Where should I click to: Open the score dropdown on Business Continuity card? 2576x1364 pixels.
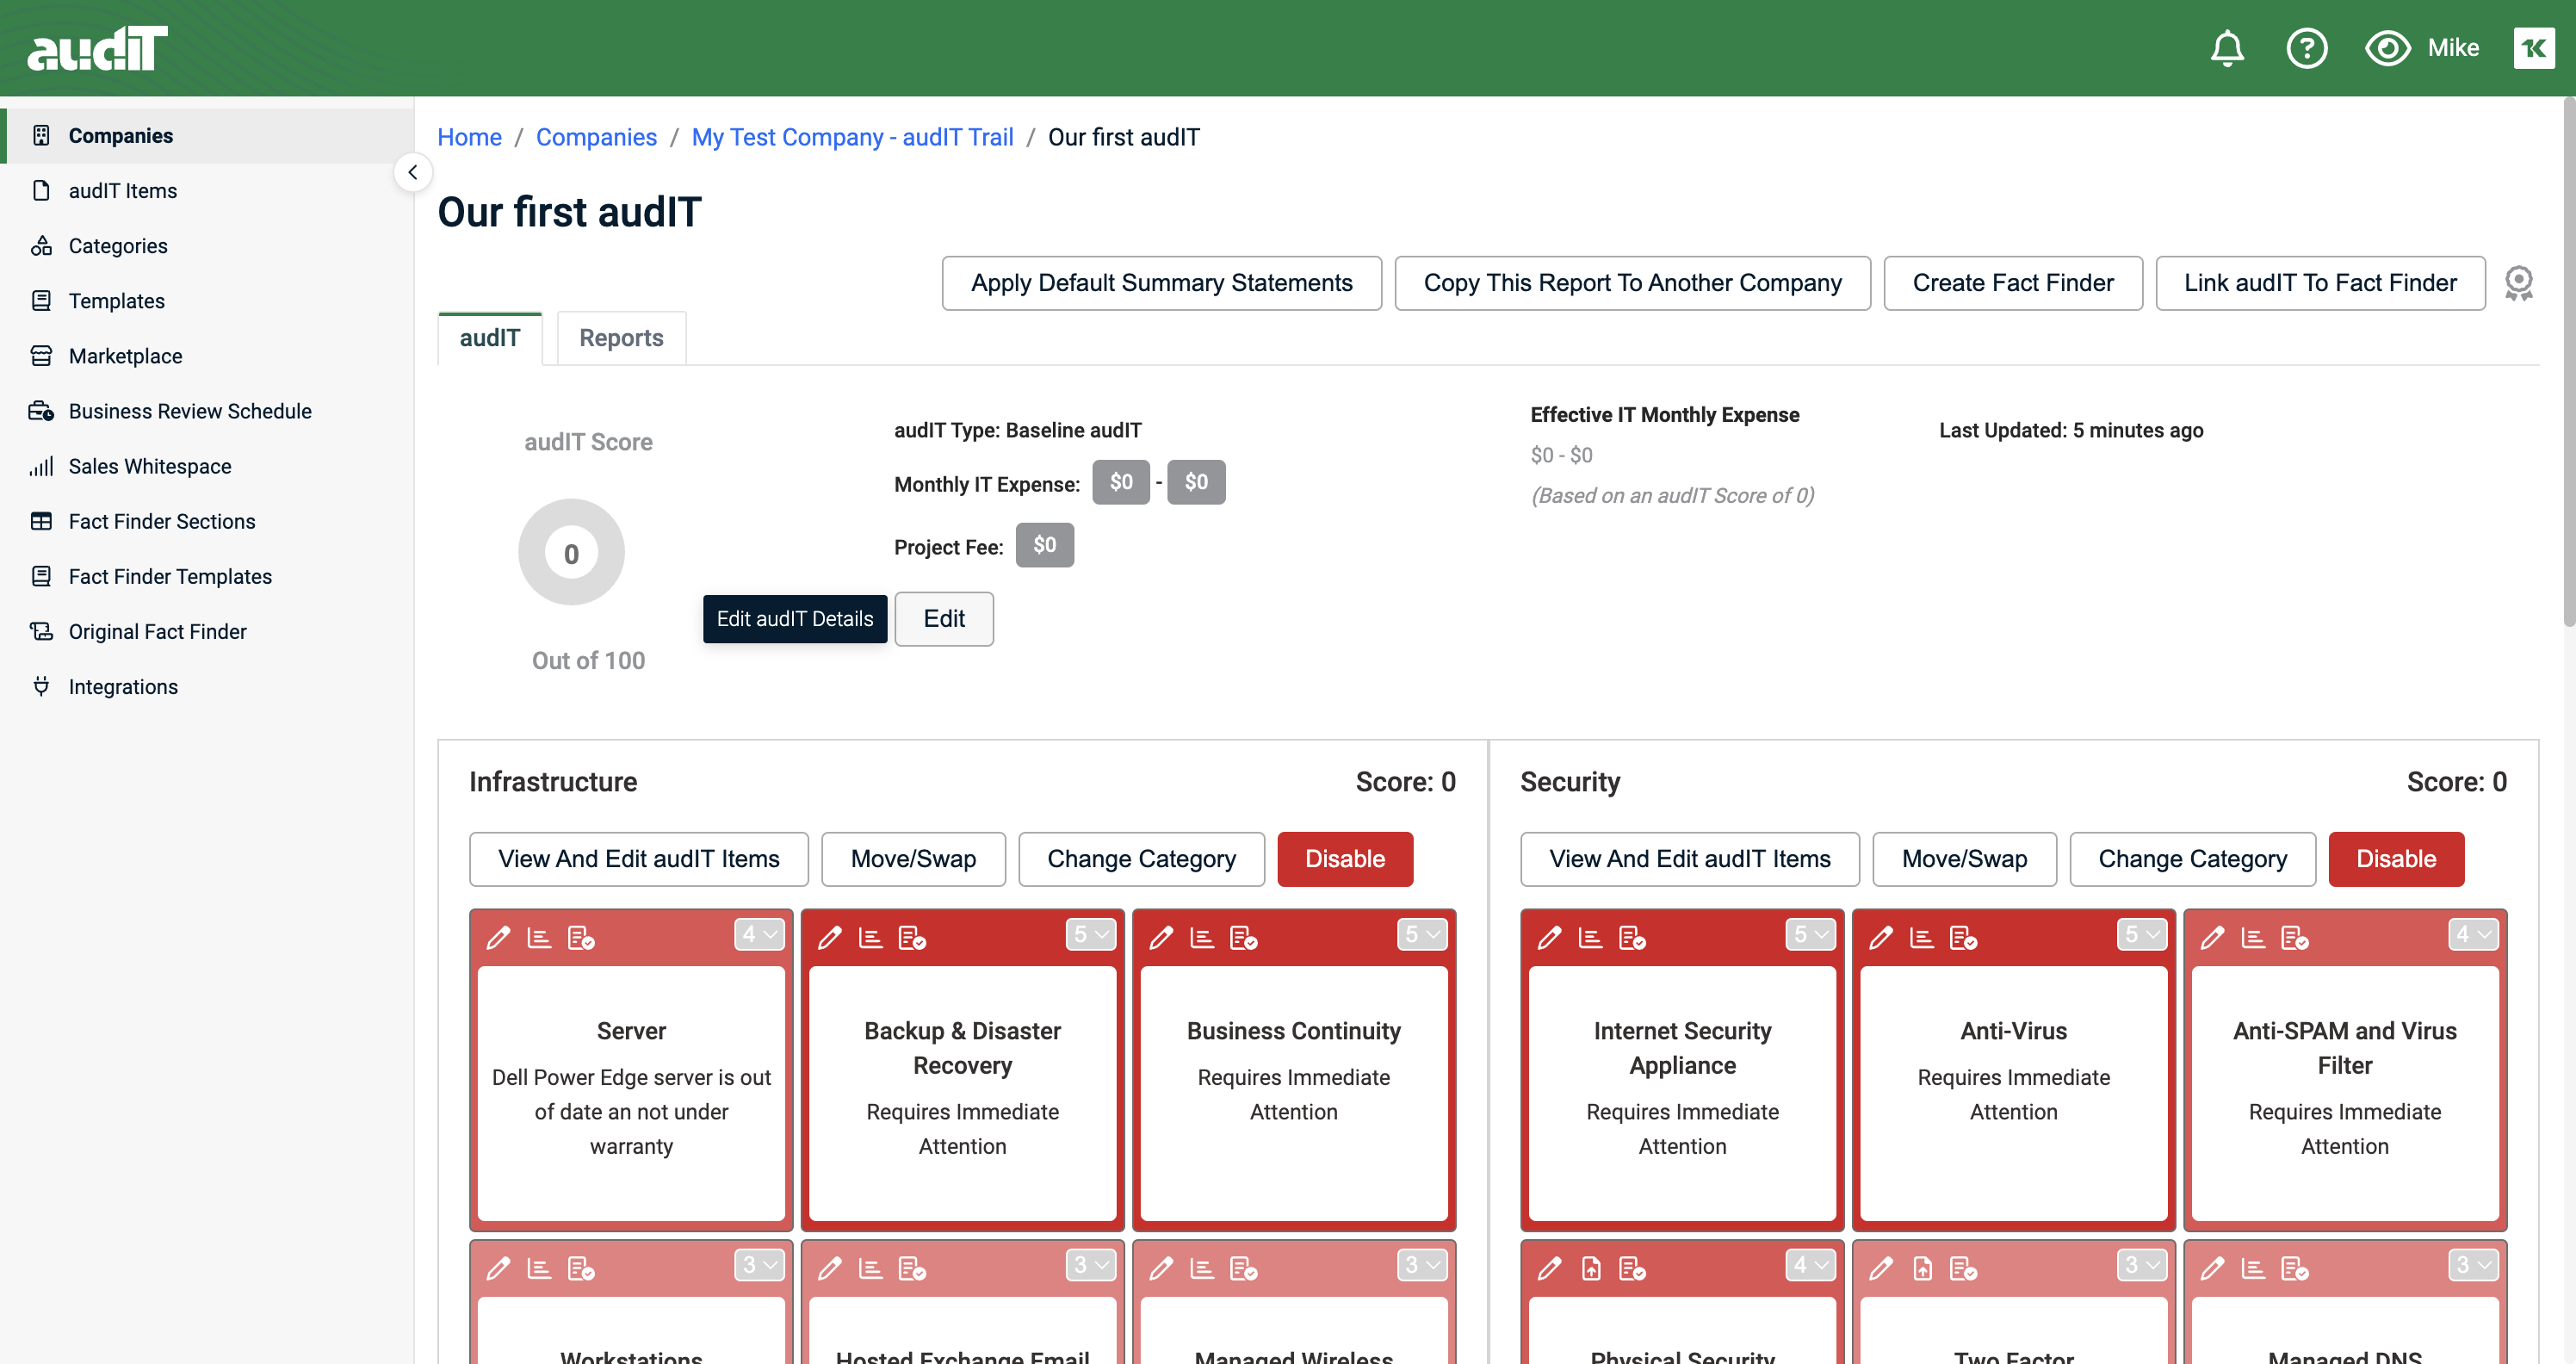tap(1421, 934)
